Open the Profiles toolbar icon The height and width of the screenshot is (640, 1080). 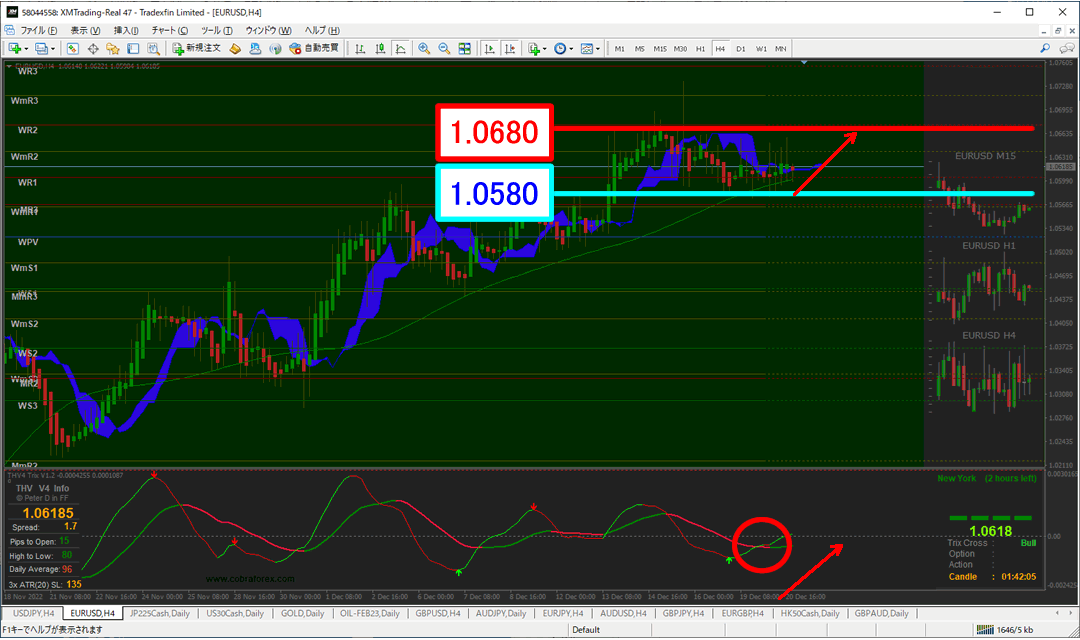[x=41, y=48]
